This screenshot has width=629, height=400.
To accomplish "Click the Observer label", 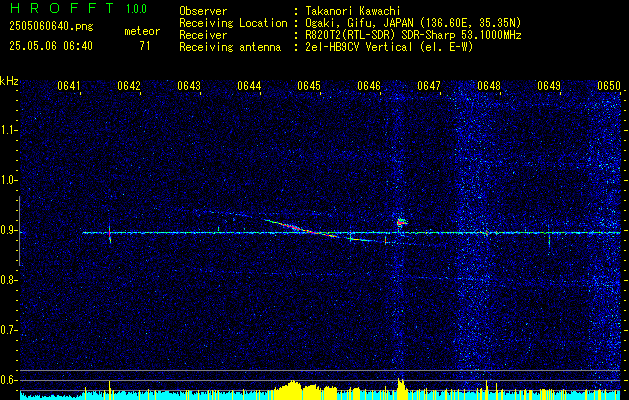I will click(203, 11).
